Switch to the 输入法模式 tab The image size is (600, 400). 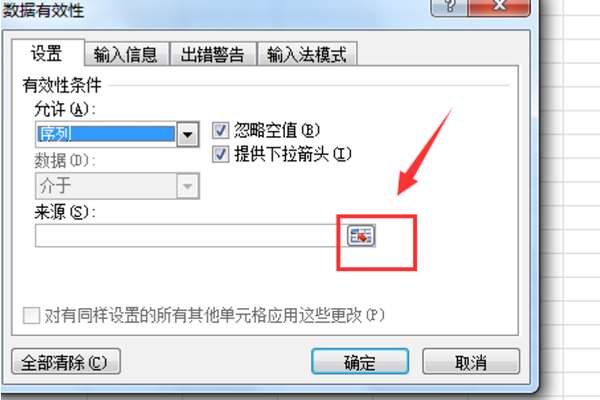(307, 54)
